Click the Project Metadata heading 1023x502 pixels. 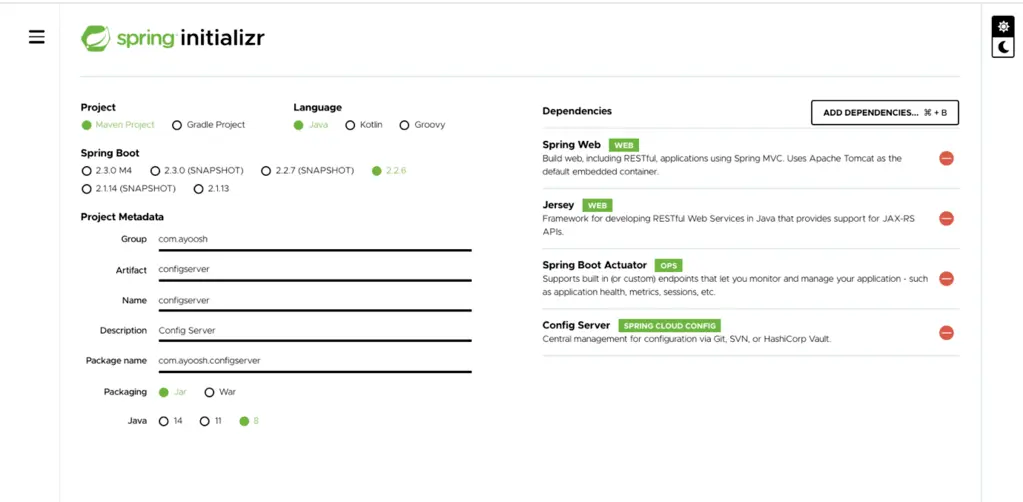122,217
